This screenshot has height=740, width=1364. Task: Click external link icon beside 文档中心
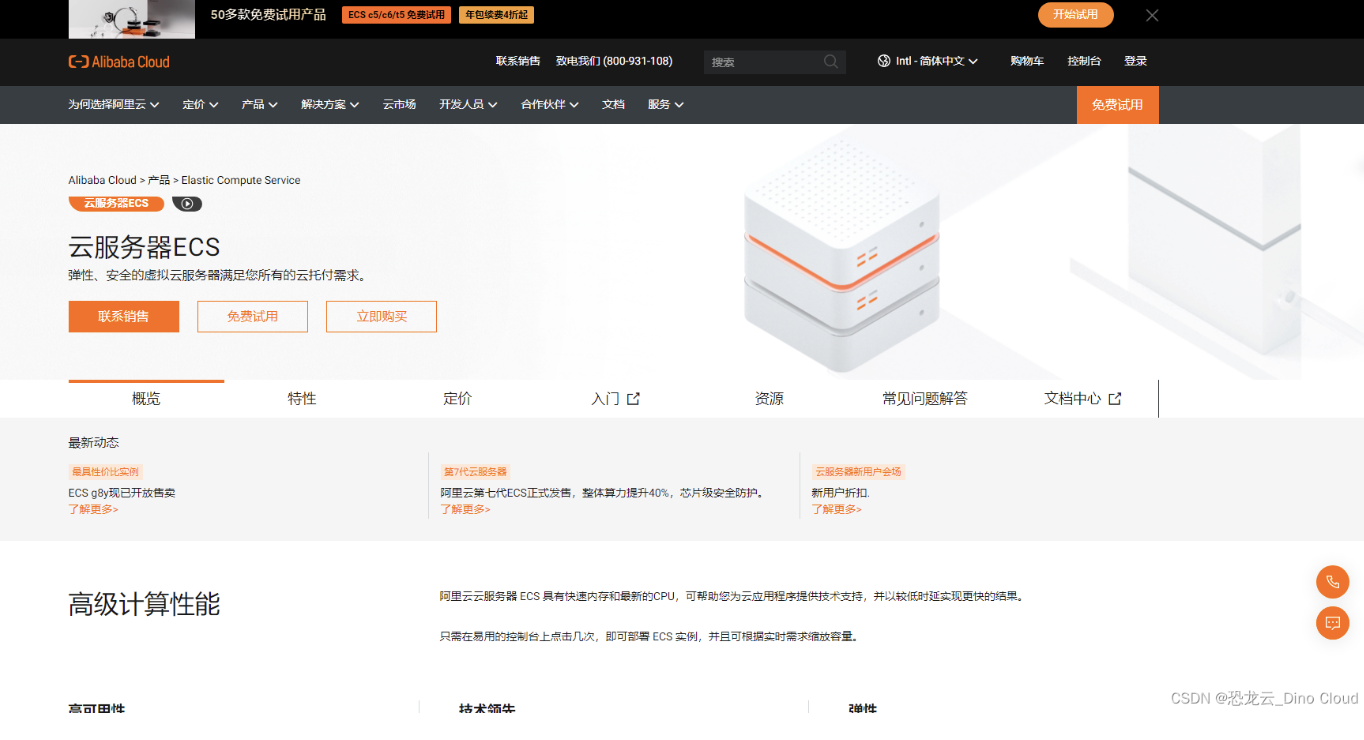[1115, 398]
